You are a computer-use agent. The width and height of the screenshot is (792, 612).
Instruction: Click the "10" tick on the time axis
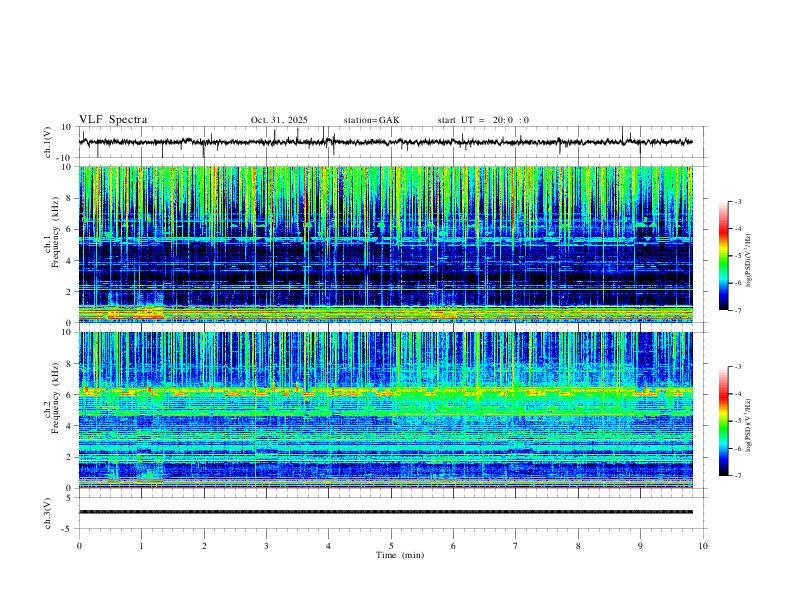(703, 546)
